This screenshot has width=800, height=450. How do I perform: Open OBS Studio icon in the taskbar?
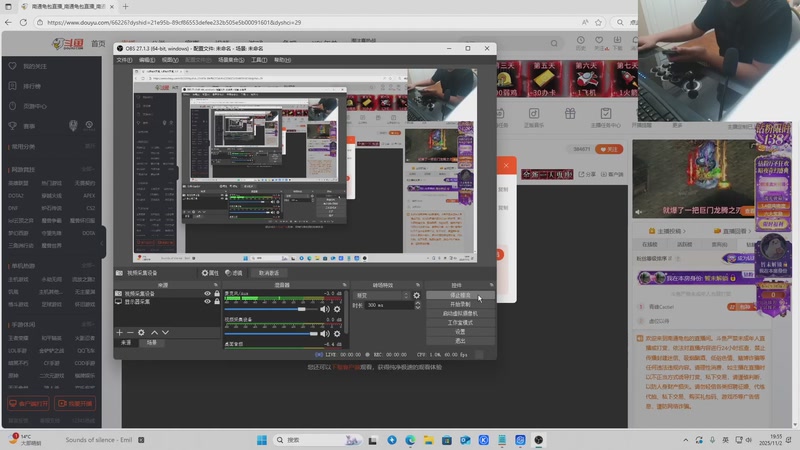pos(538,440)
